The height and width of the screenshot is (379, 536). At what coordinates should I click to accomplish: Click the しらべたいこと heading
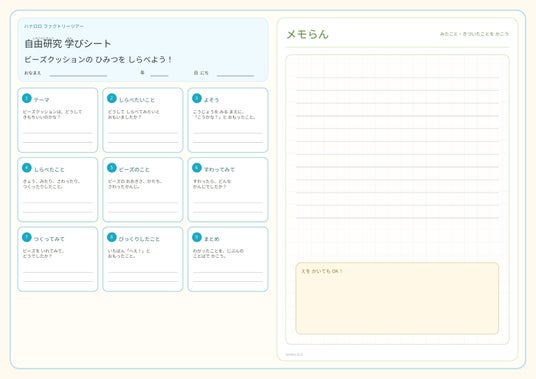[137, 100]
